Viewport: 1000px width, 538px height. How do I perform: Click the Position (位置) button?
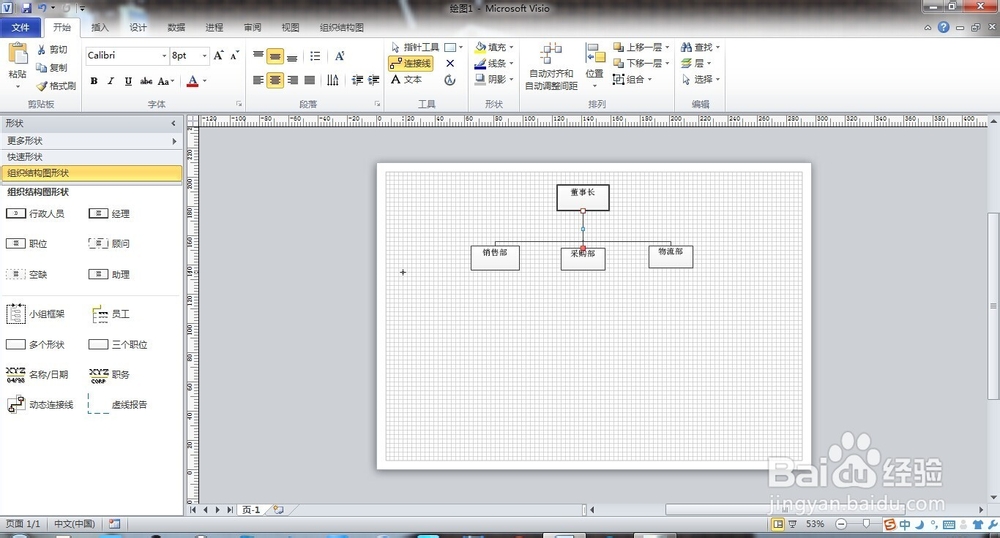[x=594, y=67]
